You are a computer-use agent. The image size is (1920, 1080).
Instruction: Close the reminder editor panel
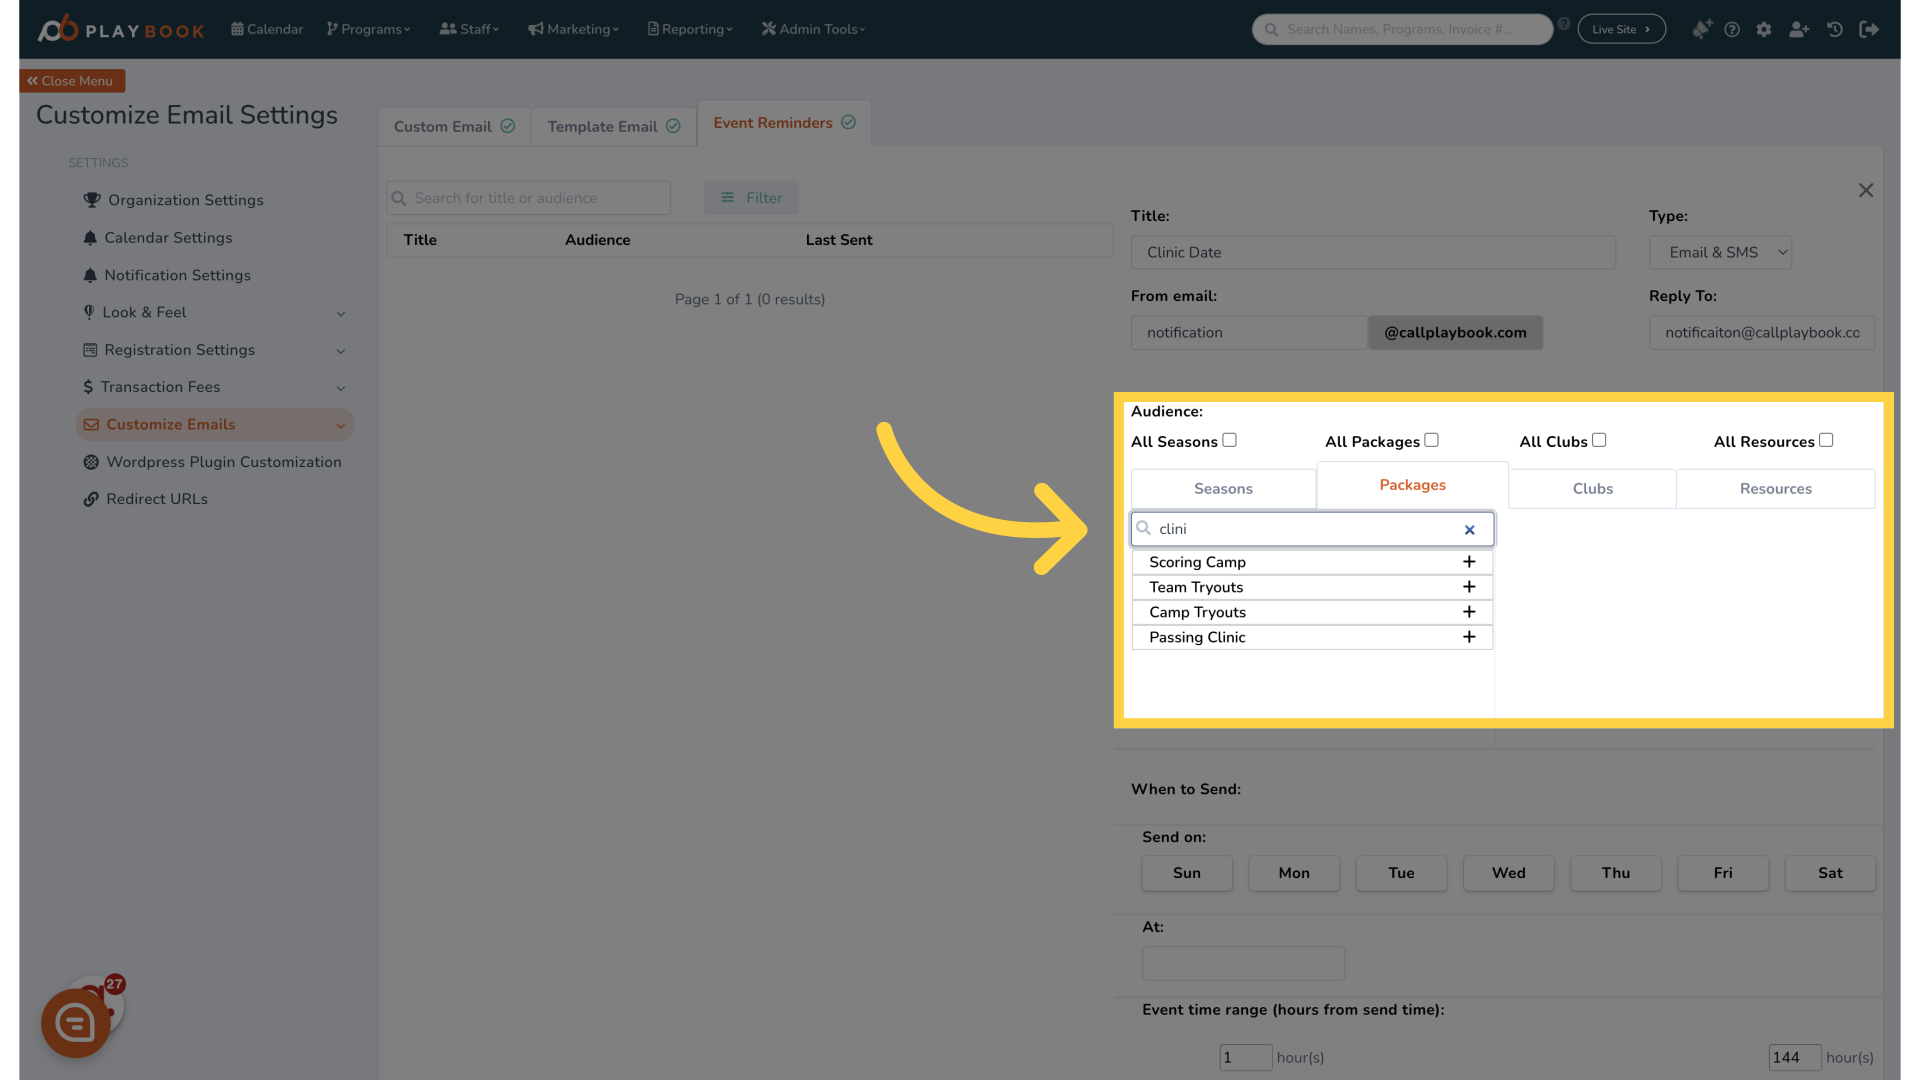click(x=1866, y=190)
